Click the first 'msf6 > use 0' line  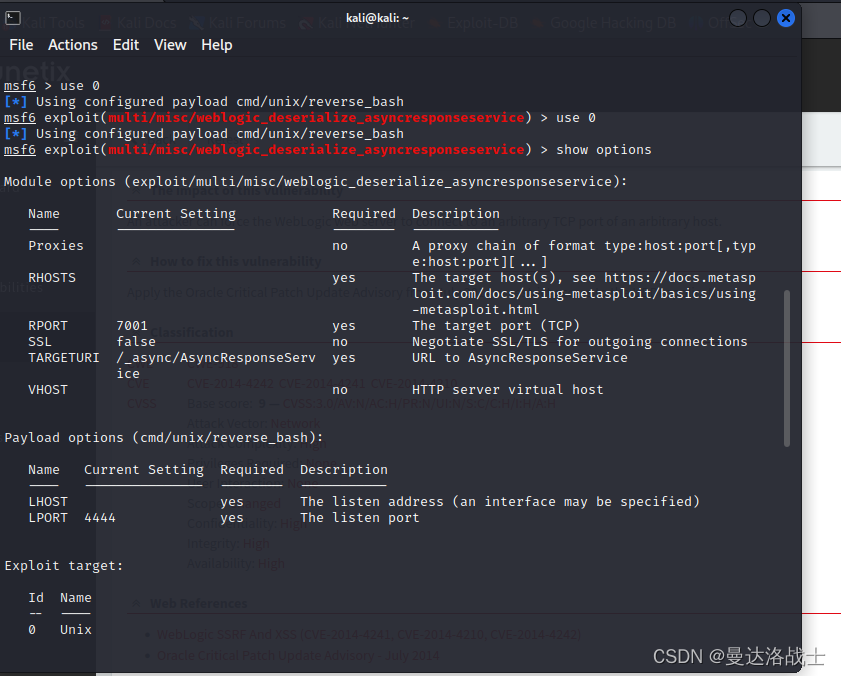click(x=52, y=86)
